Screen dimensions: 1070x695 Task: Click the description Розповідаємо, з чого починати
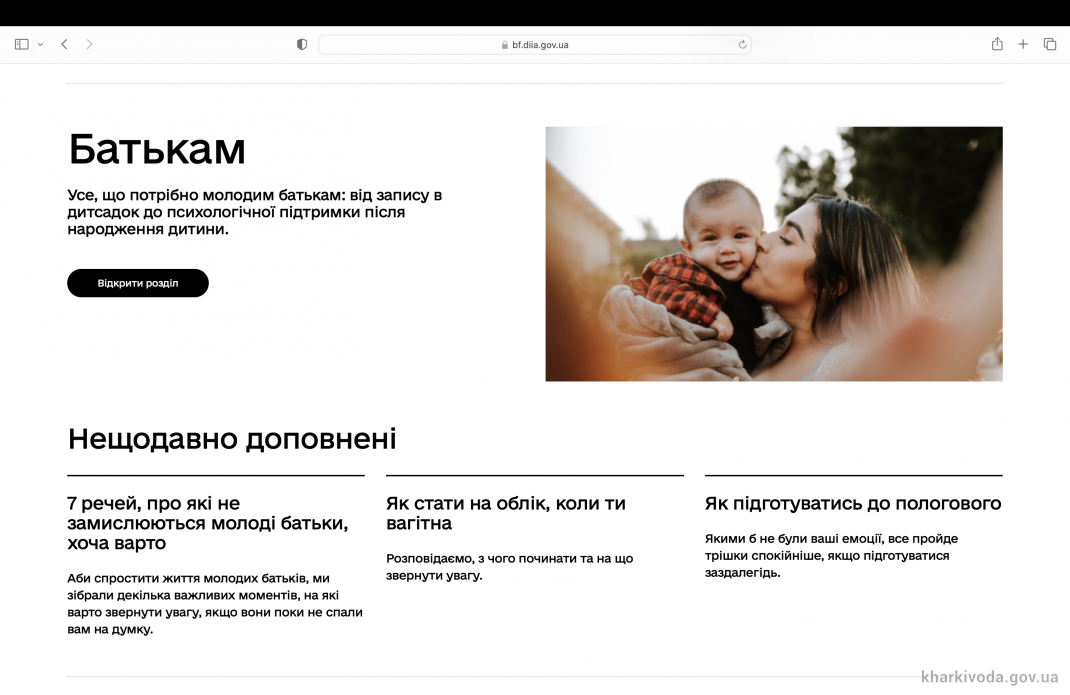[x=509, y=566]
